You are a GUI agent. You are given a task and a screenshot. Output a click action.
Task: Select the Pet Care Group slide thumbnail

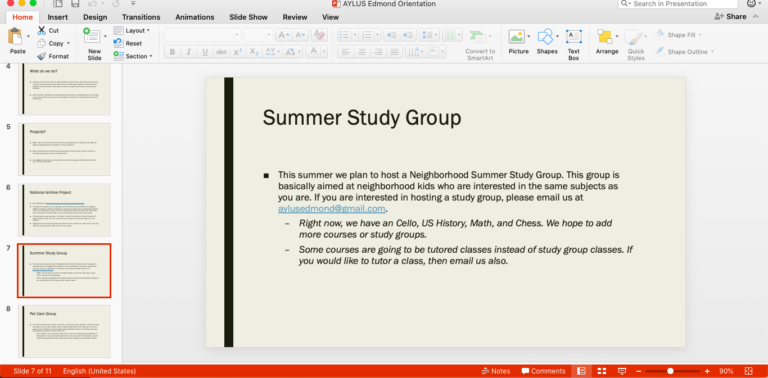click(64, 331)
